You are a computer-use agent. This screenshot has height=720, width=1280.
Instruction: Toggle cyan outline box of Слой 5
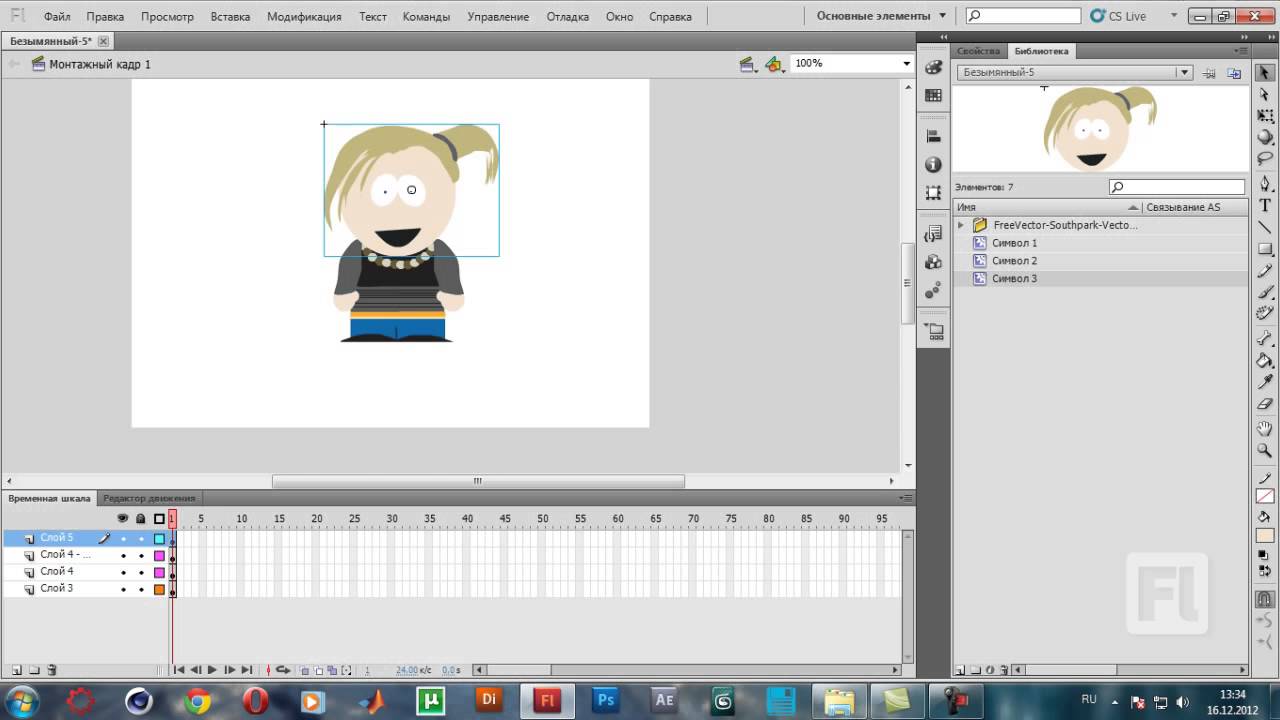[159, 539]
